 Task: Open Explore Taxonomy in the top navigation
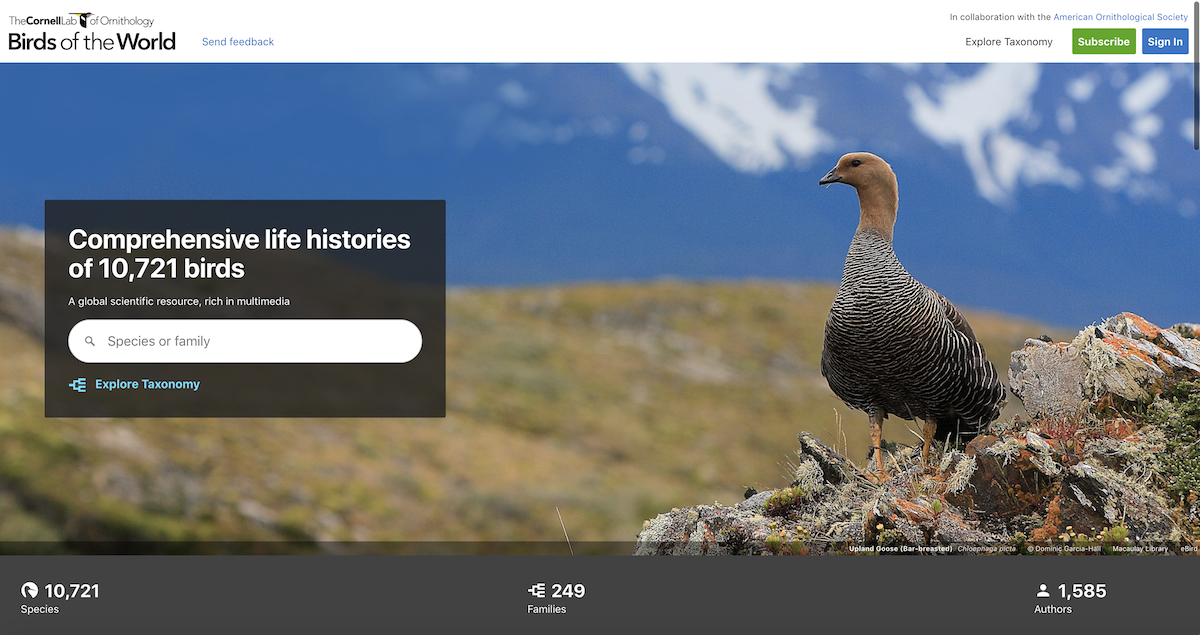(1009, 42)
